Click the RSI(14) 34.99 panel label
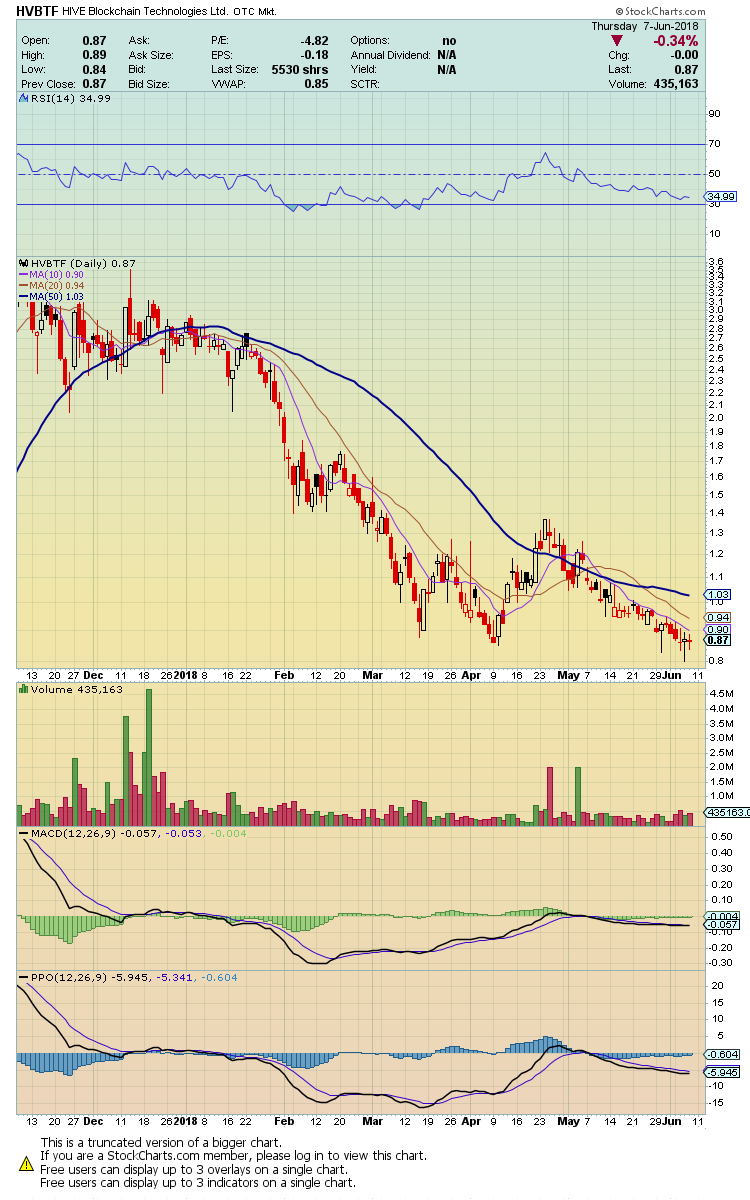Screen dimensions: 750x1200 click(x=70, y=98)
